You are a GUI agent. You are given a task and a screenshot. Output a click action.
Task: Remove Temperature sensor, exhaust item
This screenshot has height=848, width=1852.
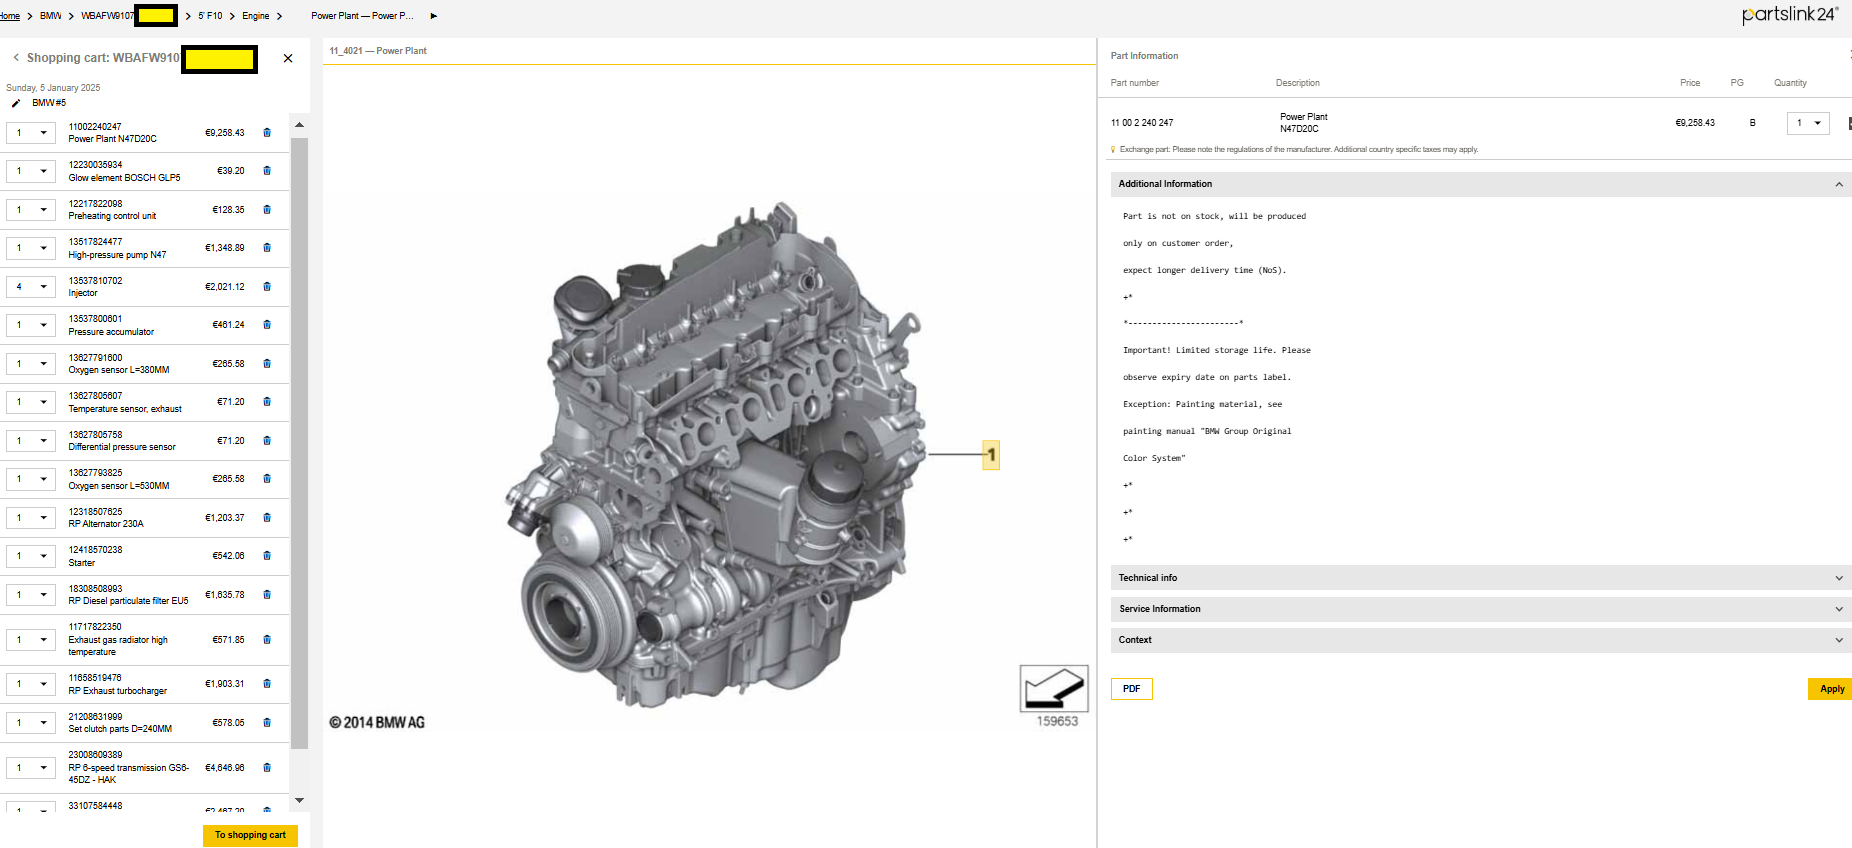point(267,402)
